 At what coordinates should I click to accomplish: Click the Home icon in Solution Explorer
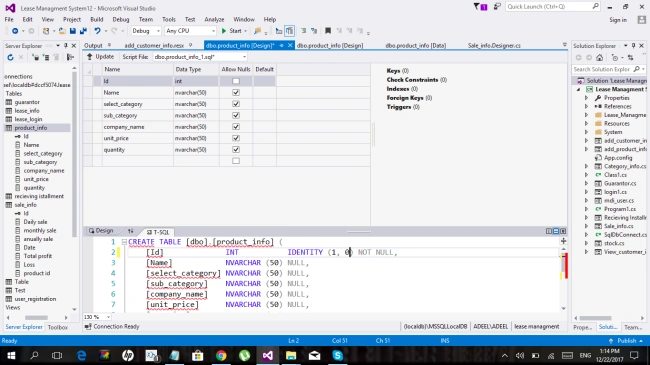tap(599, 58)
